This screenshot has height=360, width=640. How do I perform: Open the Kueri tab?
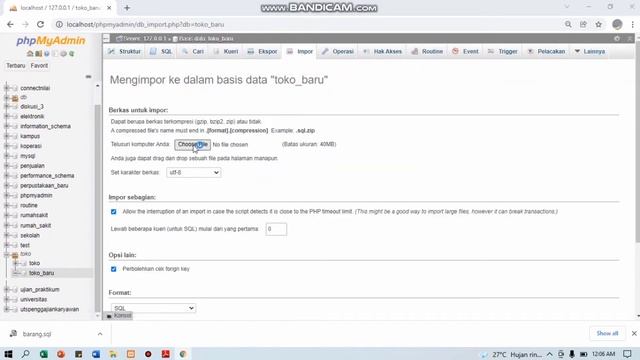coord(226,51)
